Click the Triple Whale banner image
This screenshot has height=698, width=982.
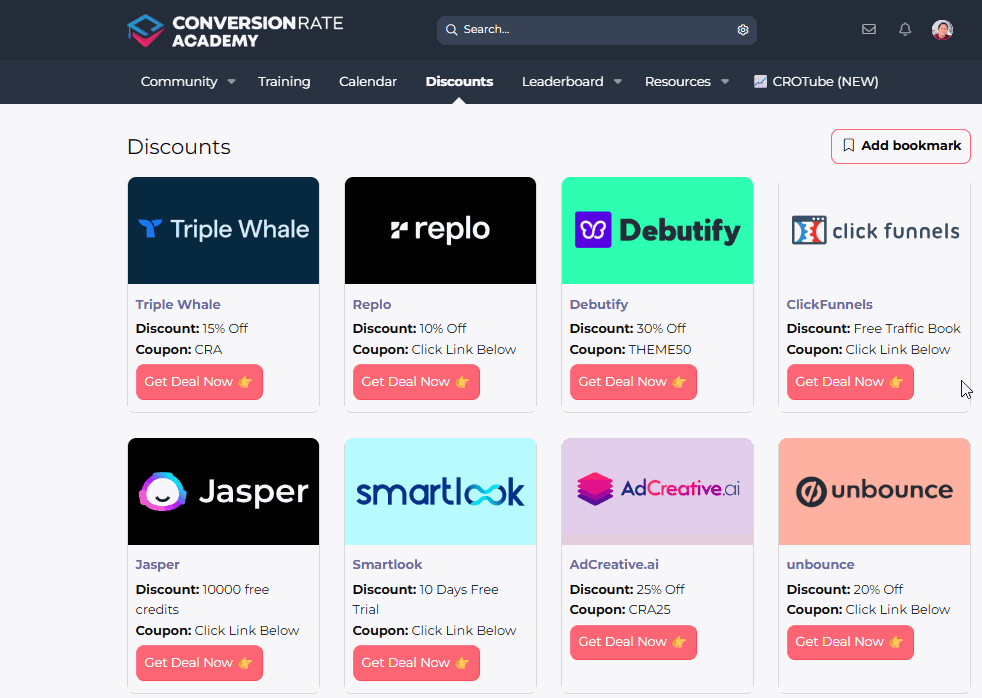[x=223, y=230]
